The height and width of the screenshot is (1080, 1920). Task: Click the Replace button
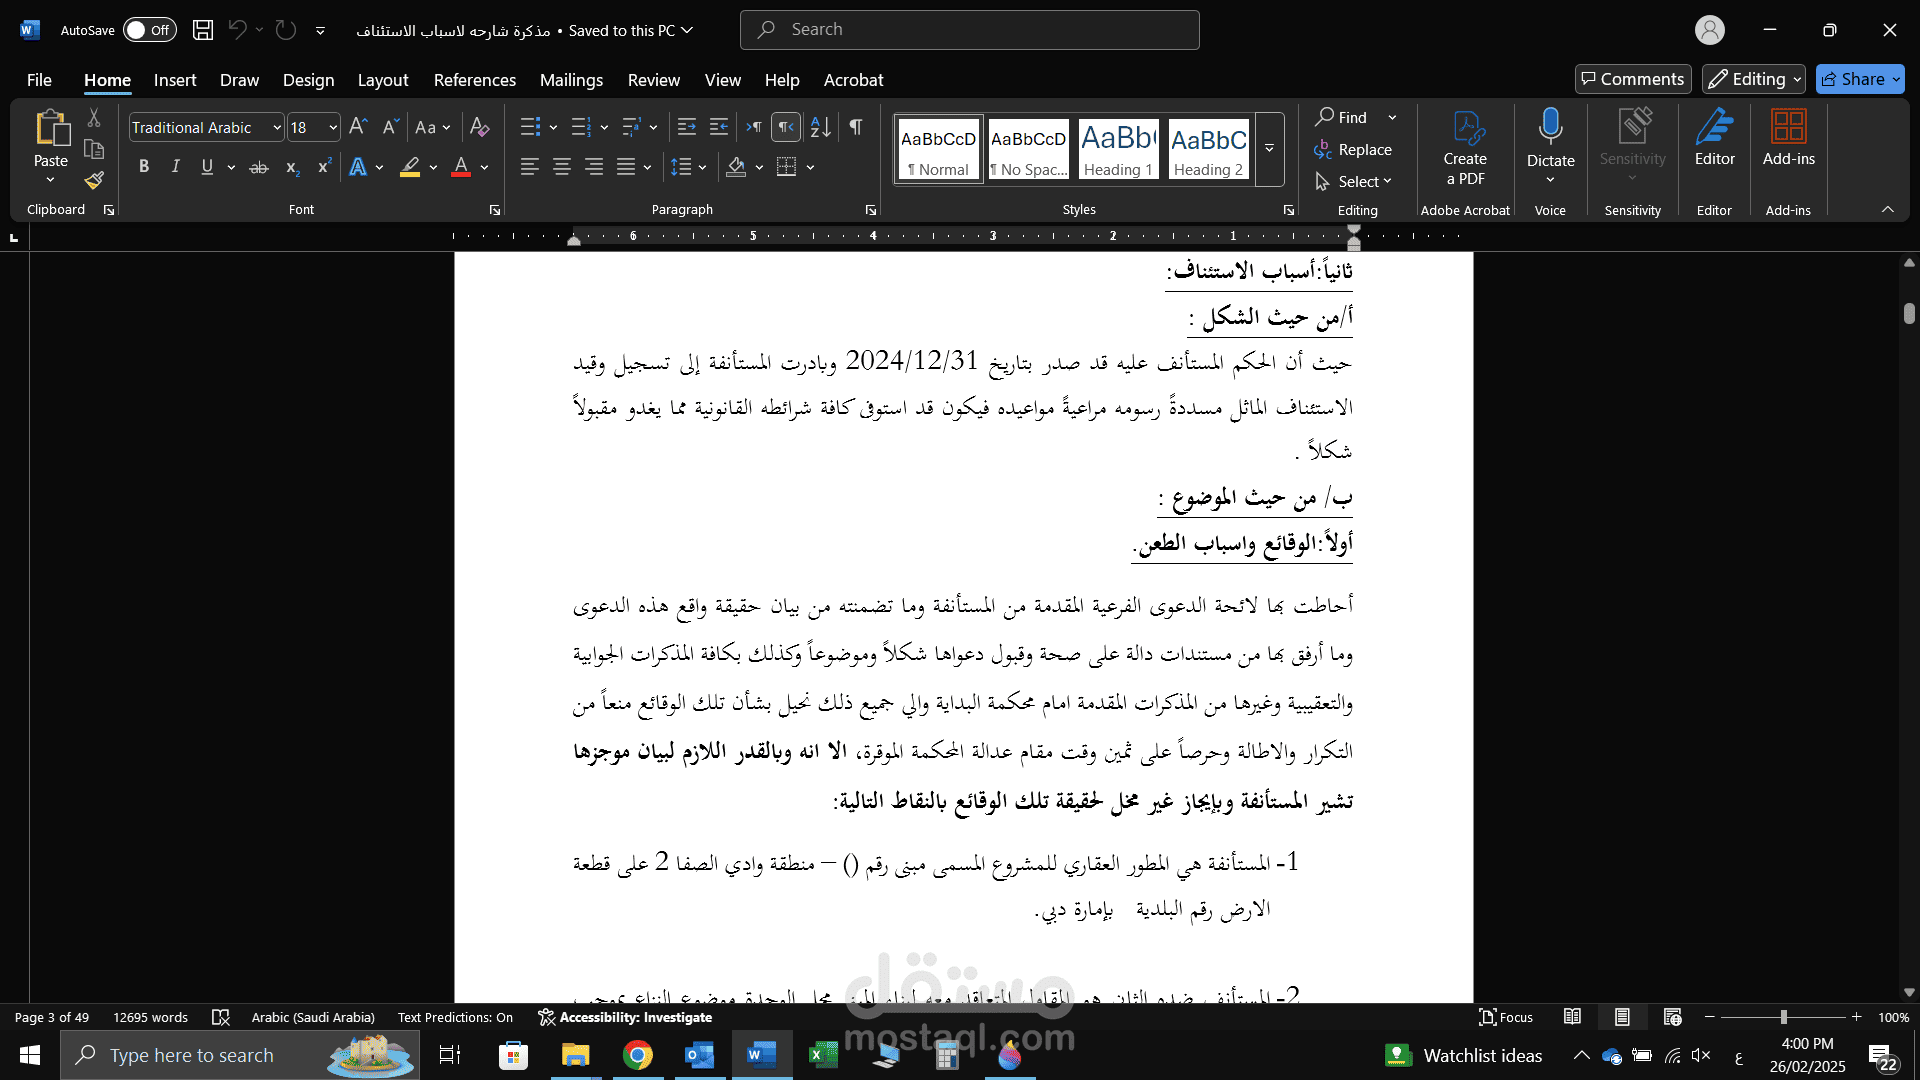(x=1353, y=150)
